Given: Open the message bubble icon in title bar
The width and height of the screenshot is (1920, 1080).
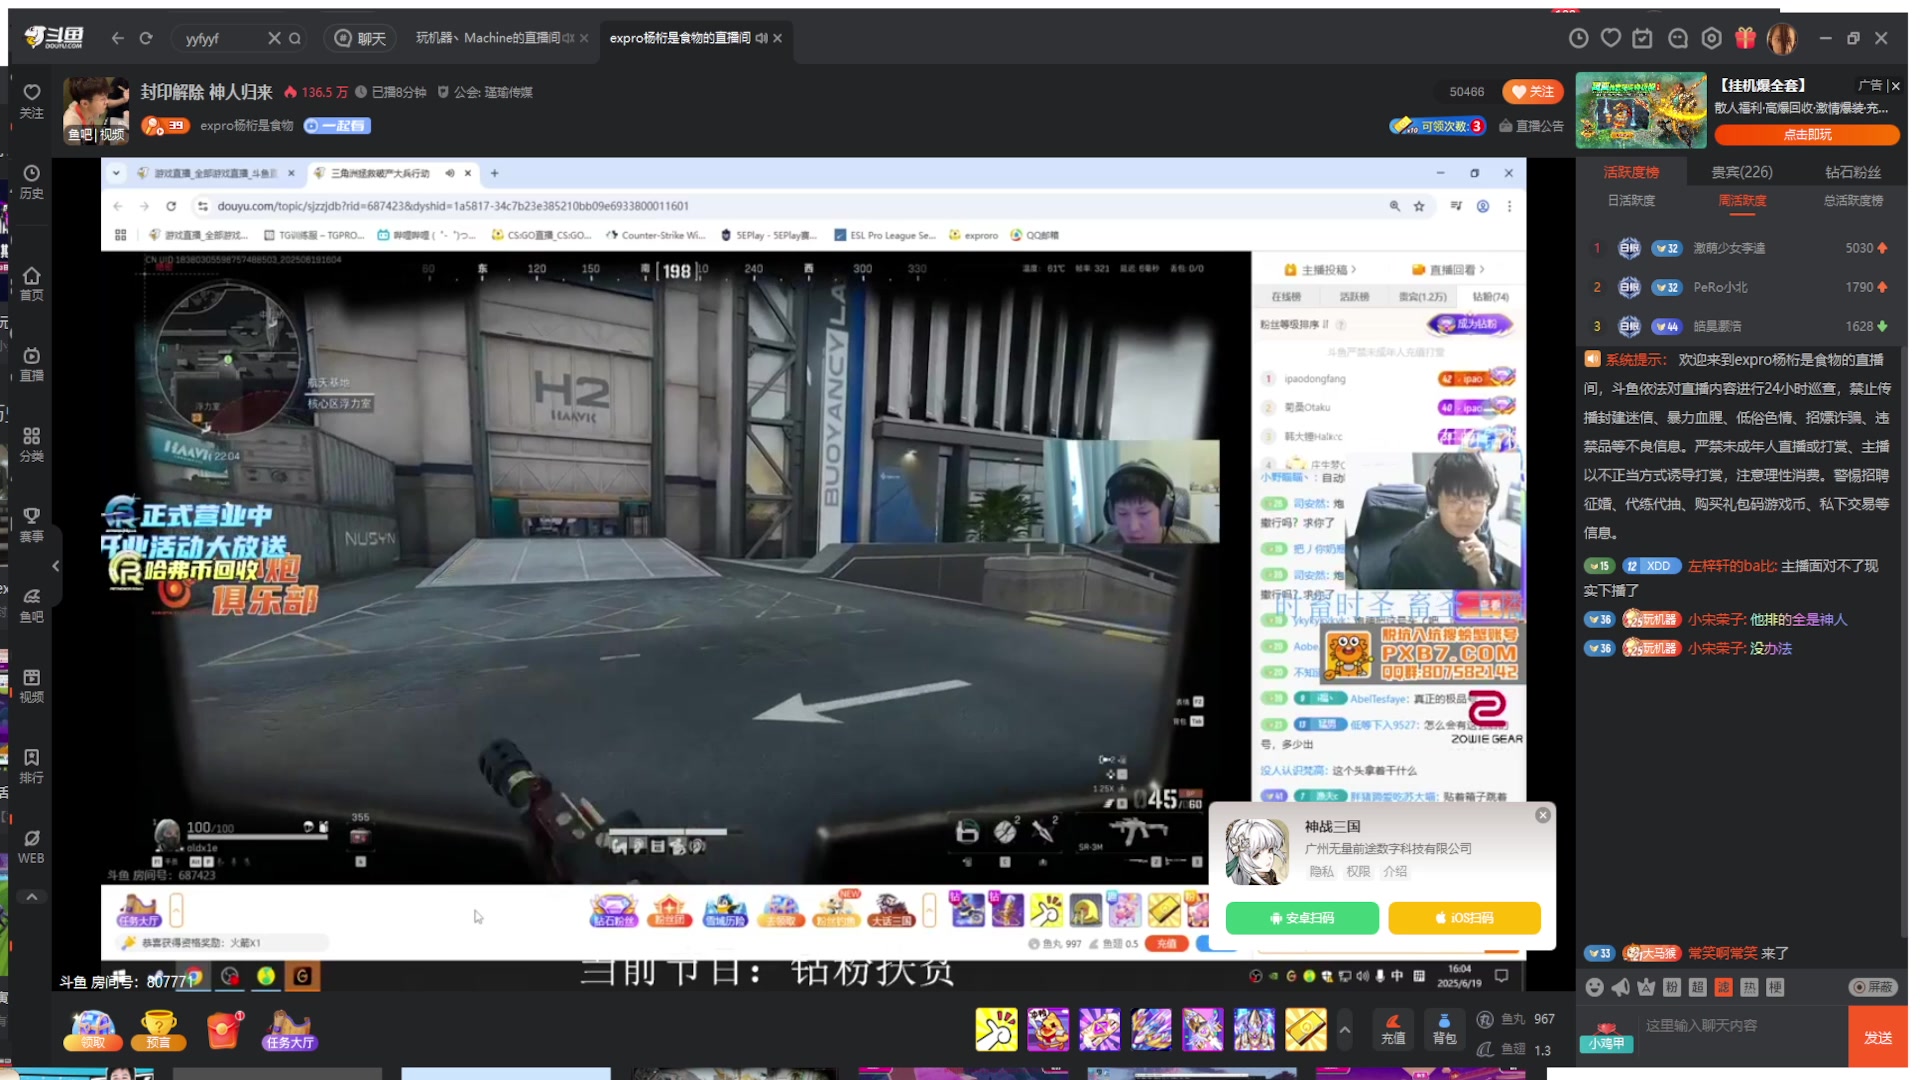Looking at the screenshot, I should pyautogui.click(x=1678, y=38).
